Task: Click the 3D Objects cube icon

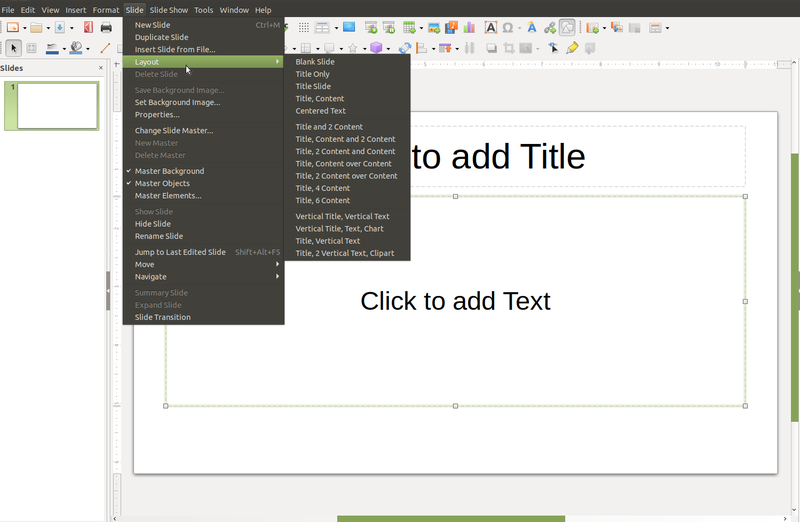Action: click(x=376, y=47)
